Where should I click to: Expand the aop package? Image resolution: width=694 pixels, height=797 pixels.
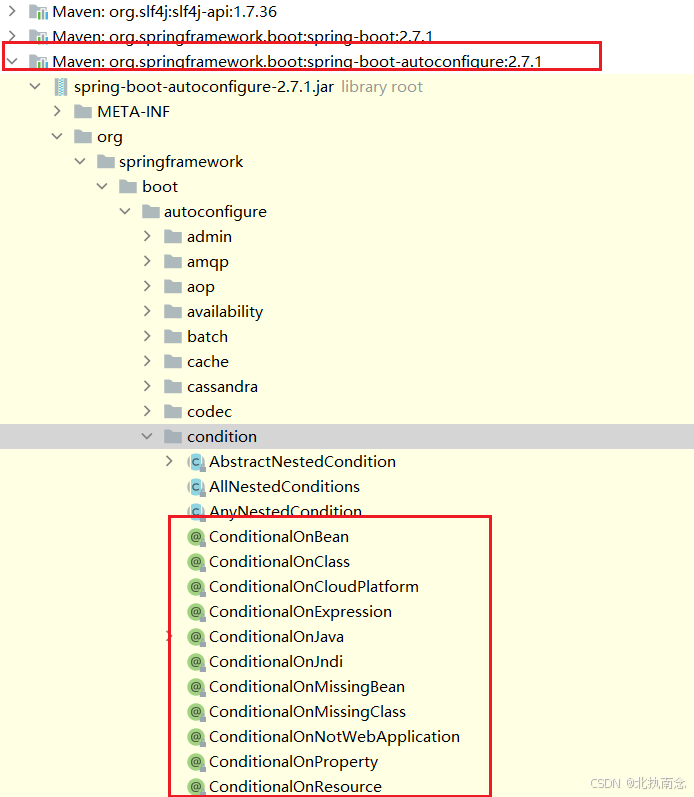pos(147,286)
